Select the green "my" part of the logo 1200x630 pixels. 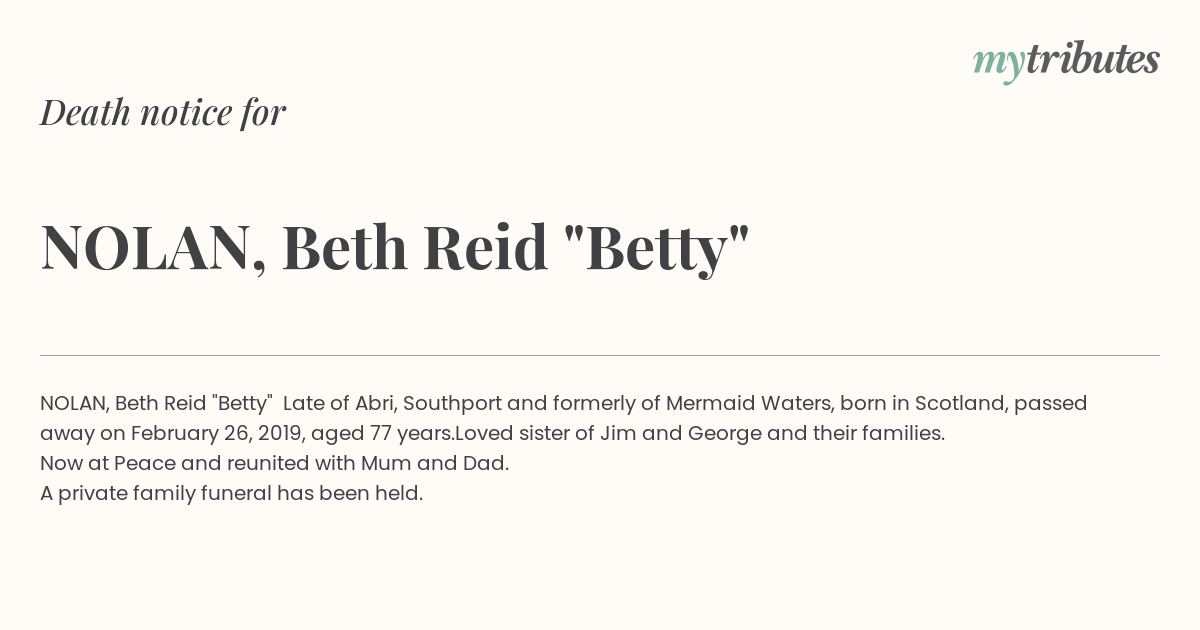point(998,64)
